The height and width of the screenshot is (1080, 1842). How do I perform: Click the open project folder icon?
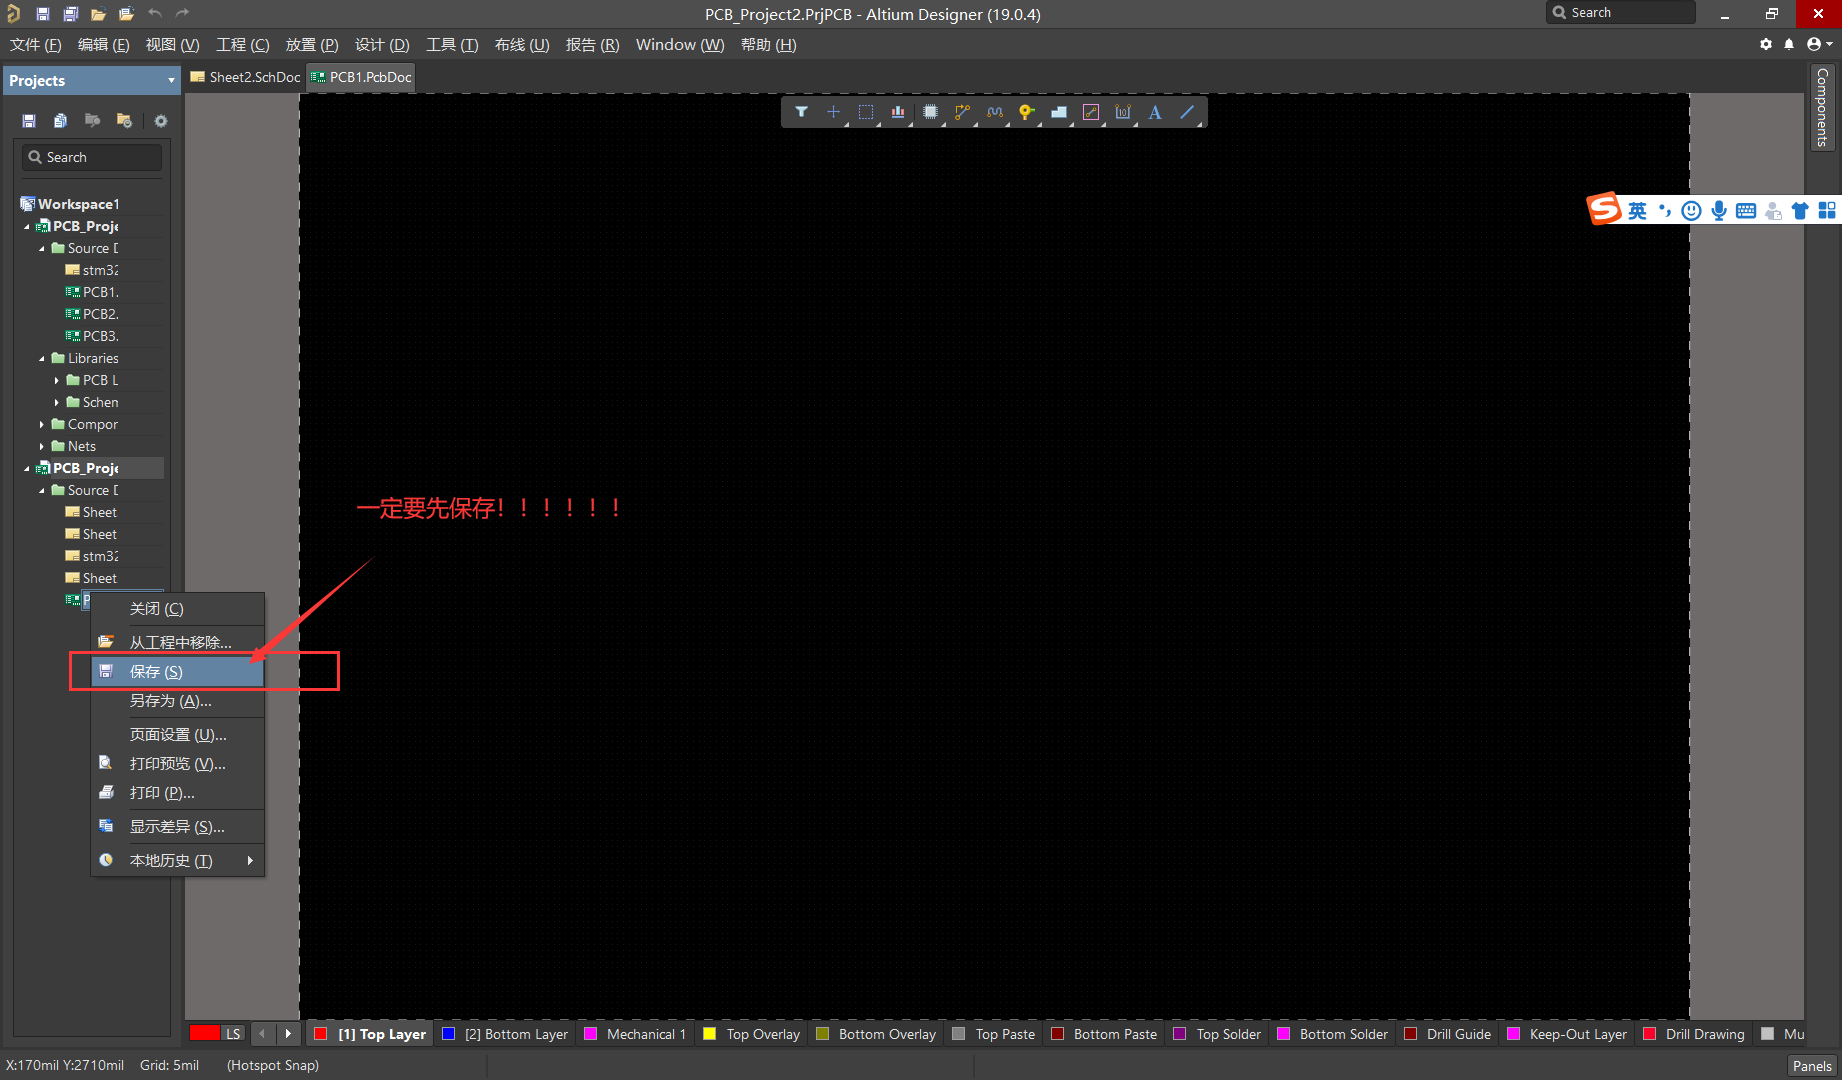tap(126, 14)
